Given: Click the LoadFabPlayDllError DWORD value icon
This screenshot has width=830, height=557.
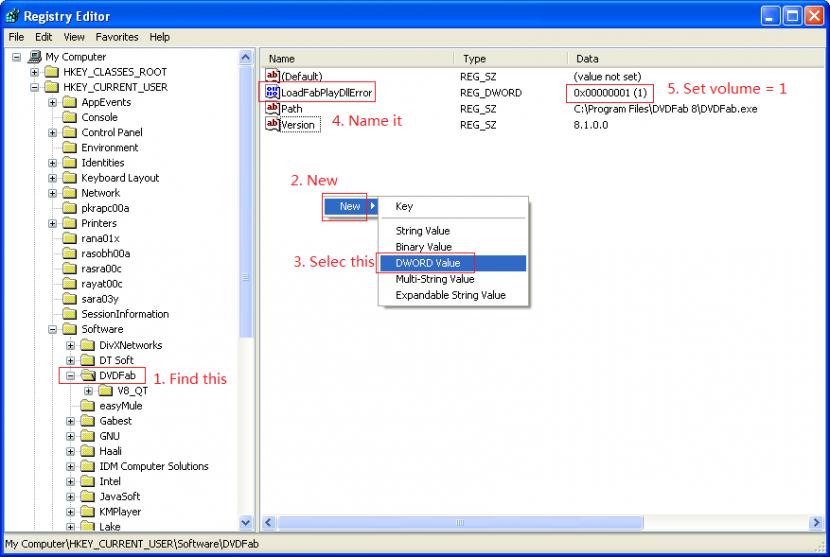Looking at the screenshot, I should 273,92.
